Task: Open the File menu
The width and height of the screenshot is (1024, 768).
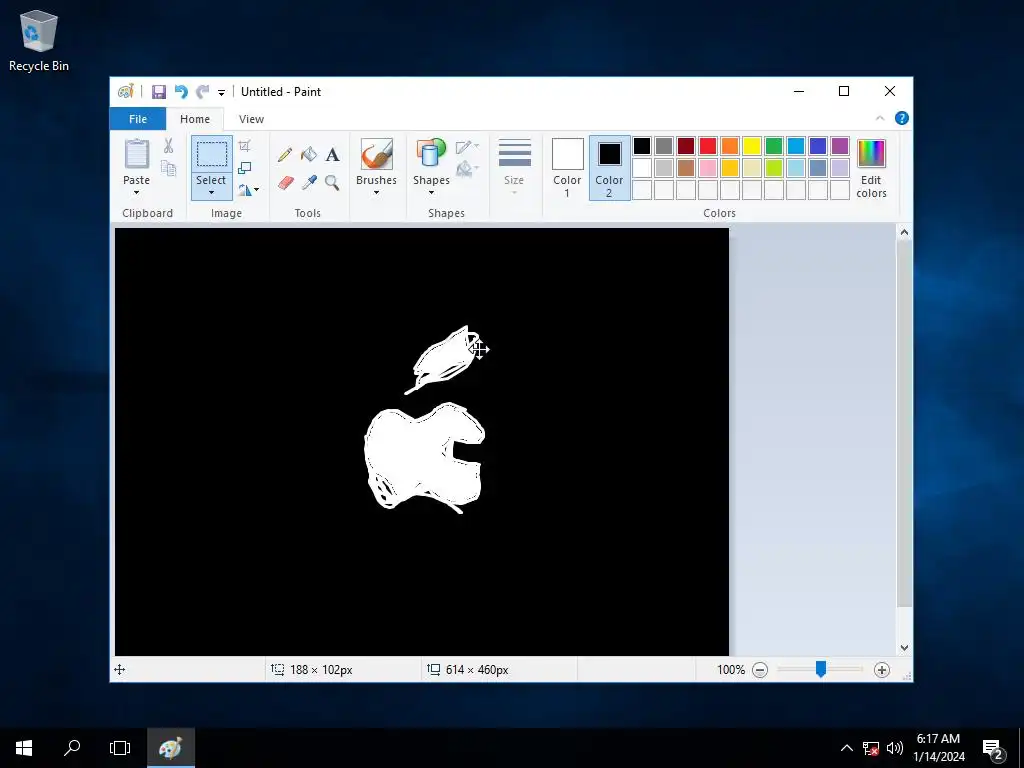Action: pos(138,119)
